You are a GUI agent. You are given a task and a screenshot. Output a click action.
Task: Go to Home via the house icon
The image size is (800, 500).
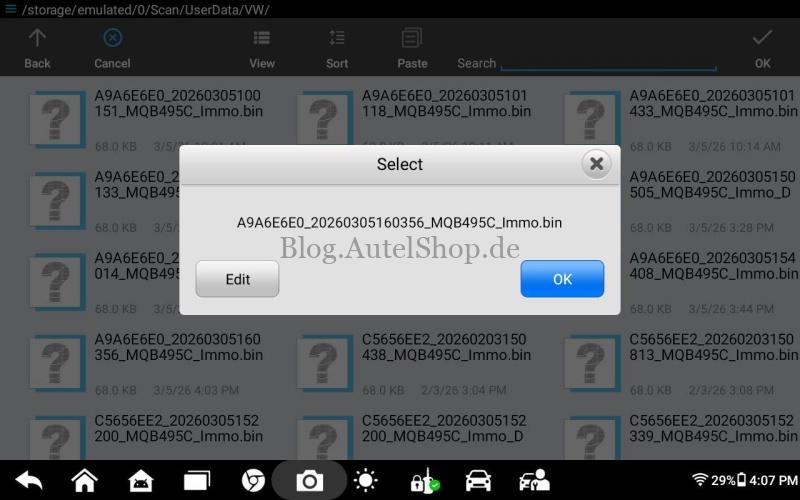coord(85,481)
